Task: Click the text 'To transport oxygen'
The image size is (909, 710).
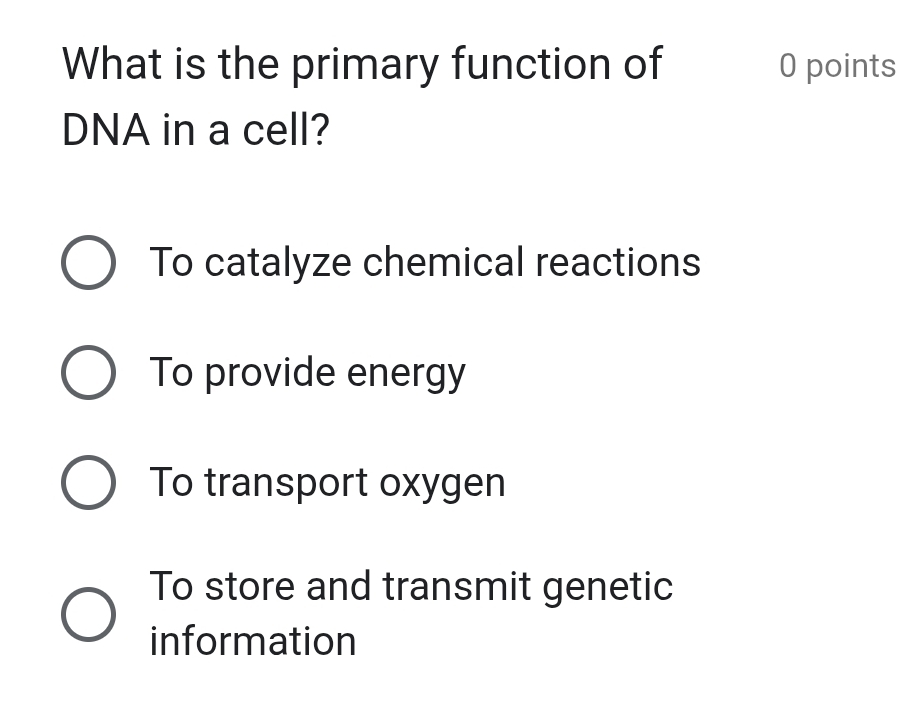Action: click(x=327, y=482)
